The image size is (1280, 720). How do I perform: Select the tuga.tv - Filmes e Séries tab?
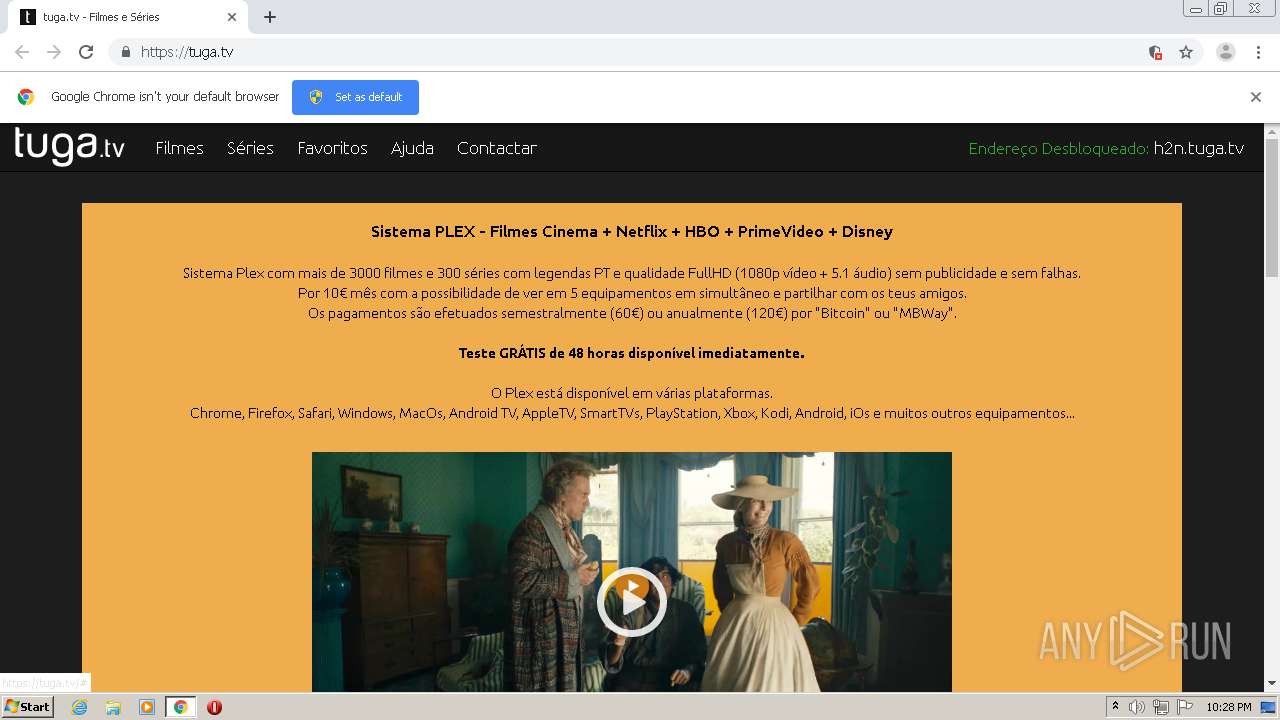click(128, 17)
